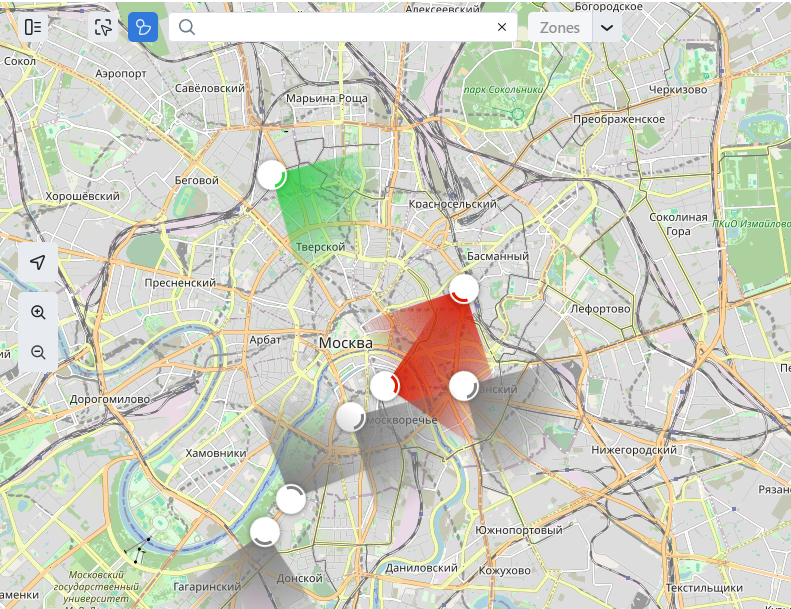This screenshot has height=609, width=791.
Task: Zoom in on the map
Action: 38,312
